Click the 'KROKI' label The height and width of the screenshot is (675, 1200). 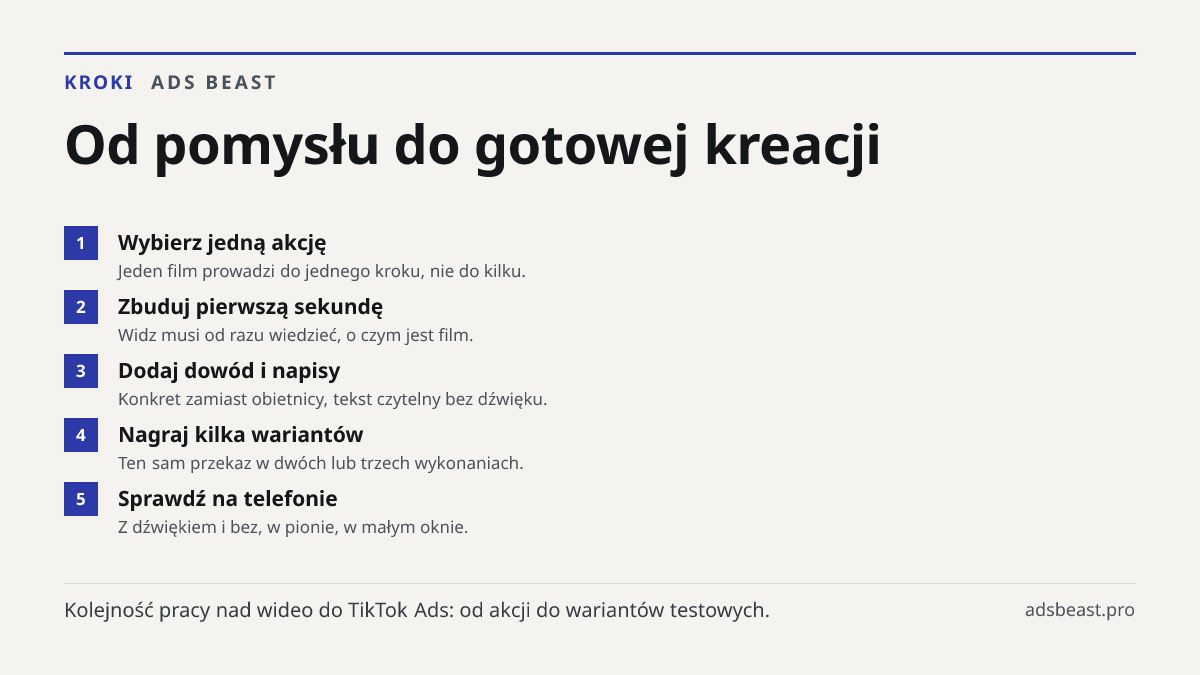click(99, 83)
